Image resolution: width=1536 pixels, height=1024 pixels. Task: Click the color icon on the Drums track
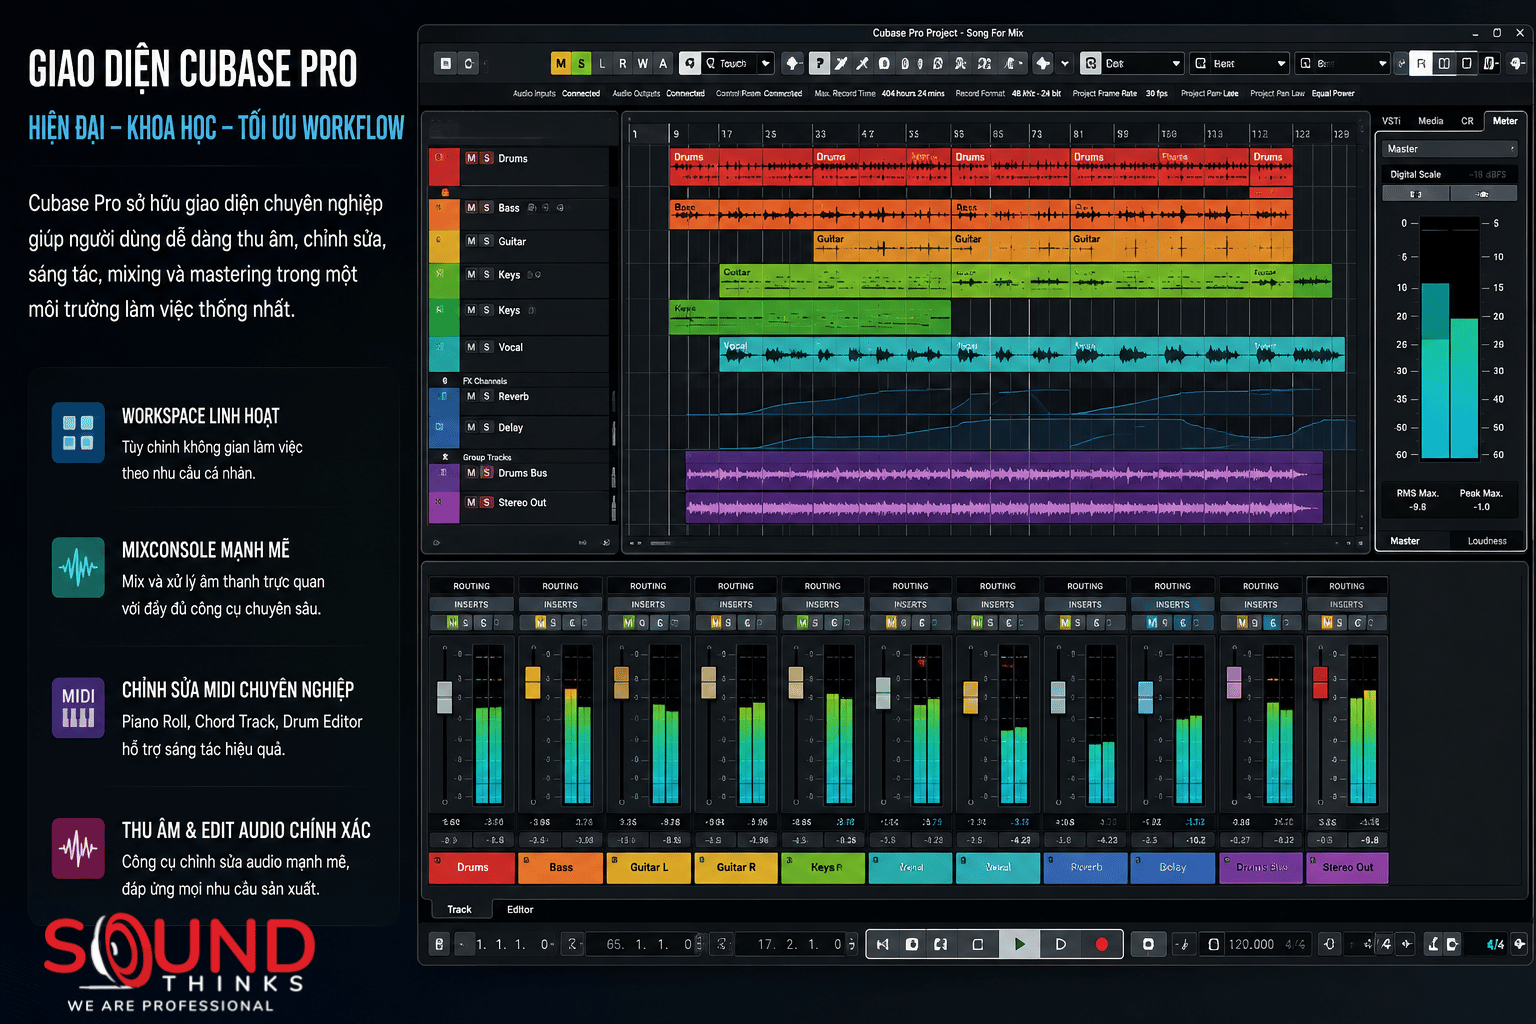(x=439, y=158)
